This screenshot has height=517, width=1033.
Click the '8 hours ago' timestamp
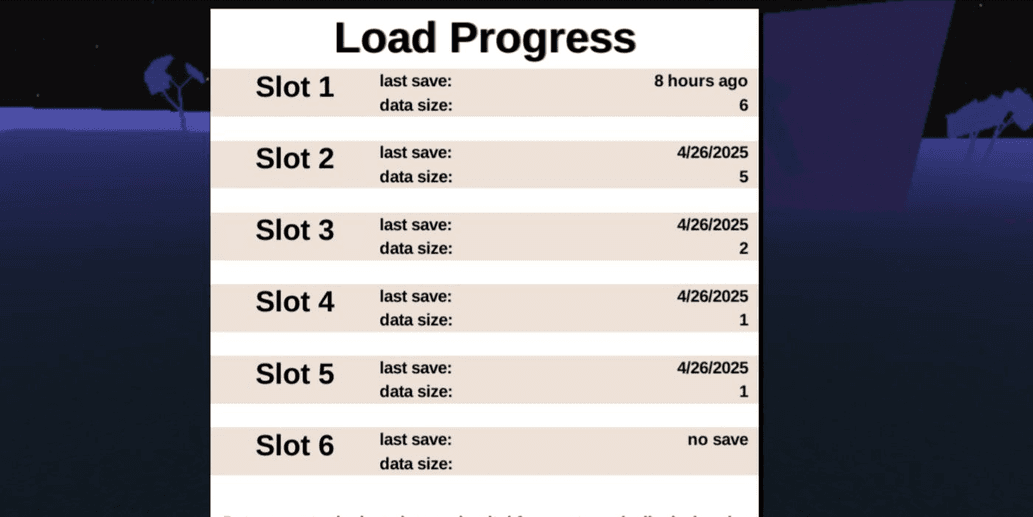700,81
